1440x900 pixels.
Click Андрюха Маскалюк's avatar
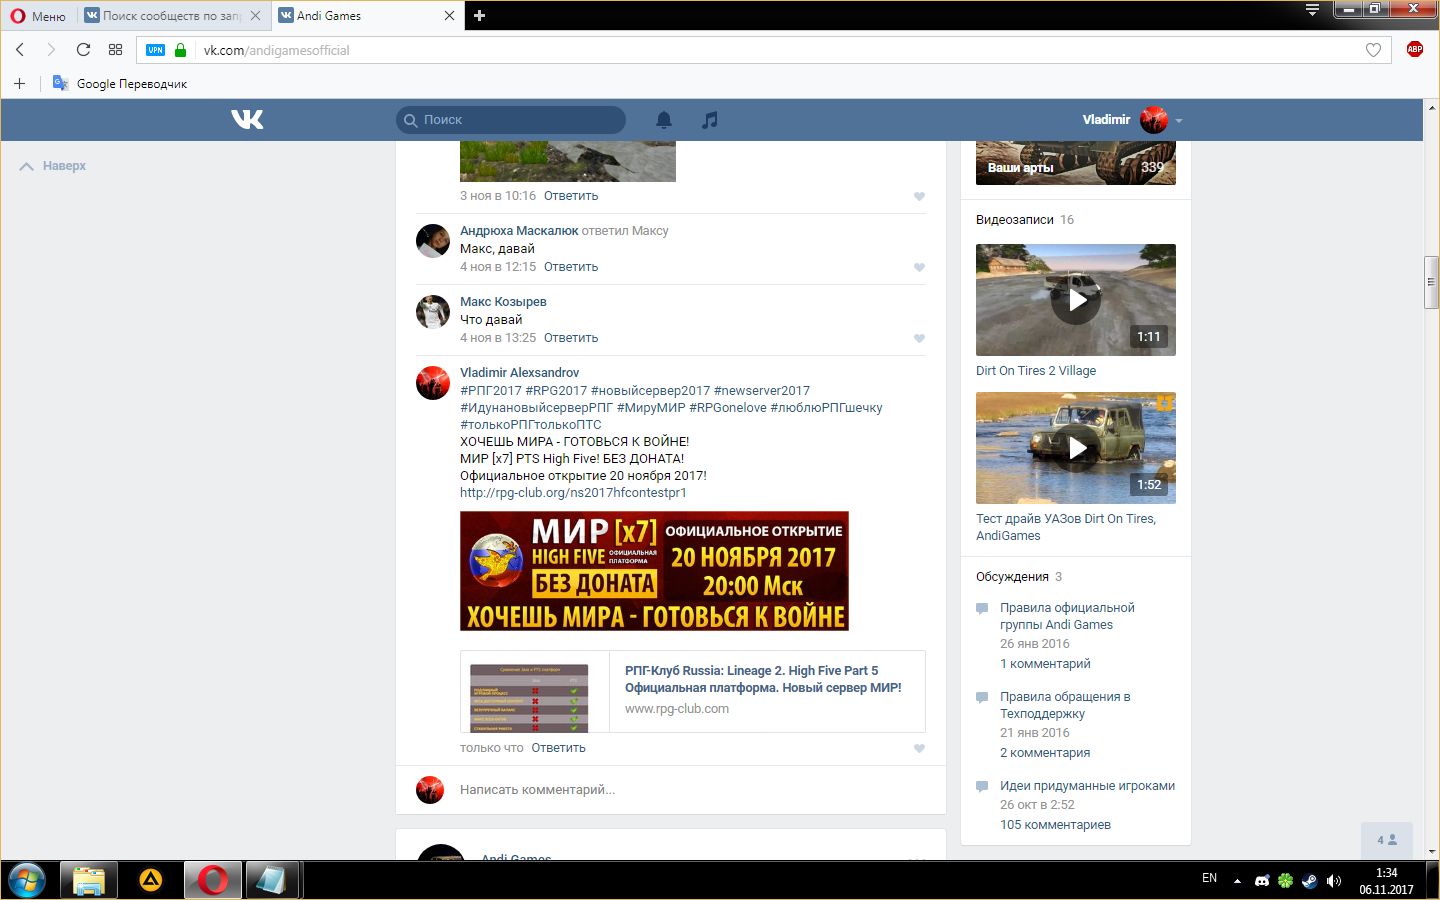pyautogui.click(x=433, y=241)
